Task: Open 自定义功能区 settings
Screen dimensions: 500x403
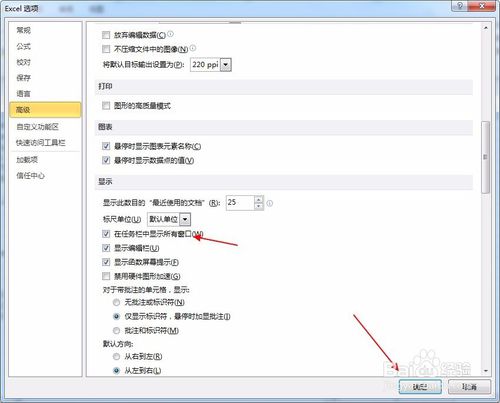Action: click(x=38, y=127)
